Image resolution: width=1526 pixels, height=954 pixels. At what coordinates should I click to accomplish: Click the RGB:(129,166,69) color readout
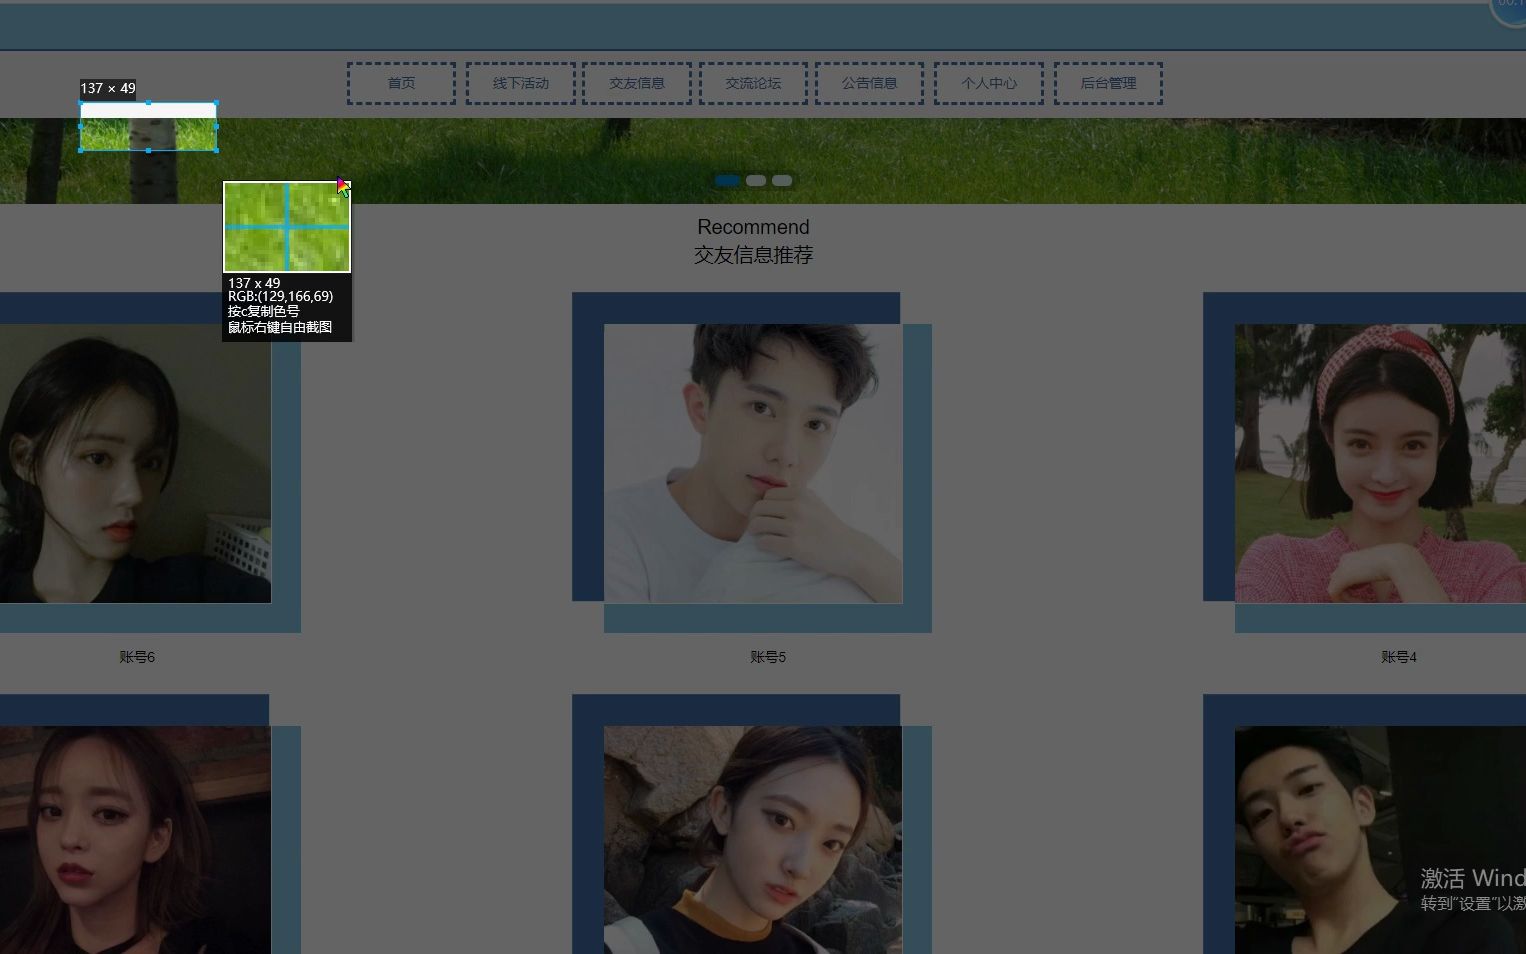point(280,296)
